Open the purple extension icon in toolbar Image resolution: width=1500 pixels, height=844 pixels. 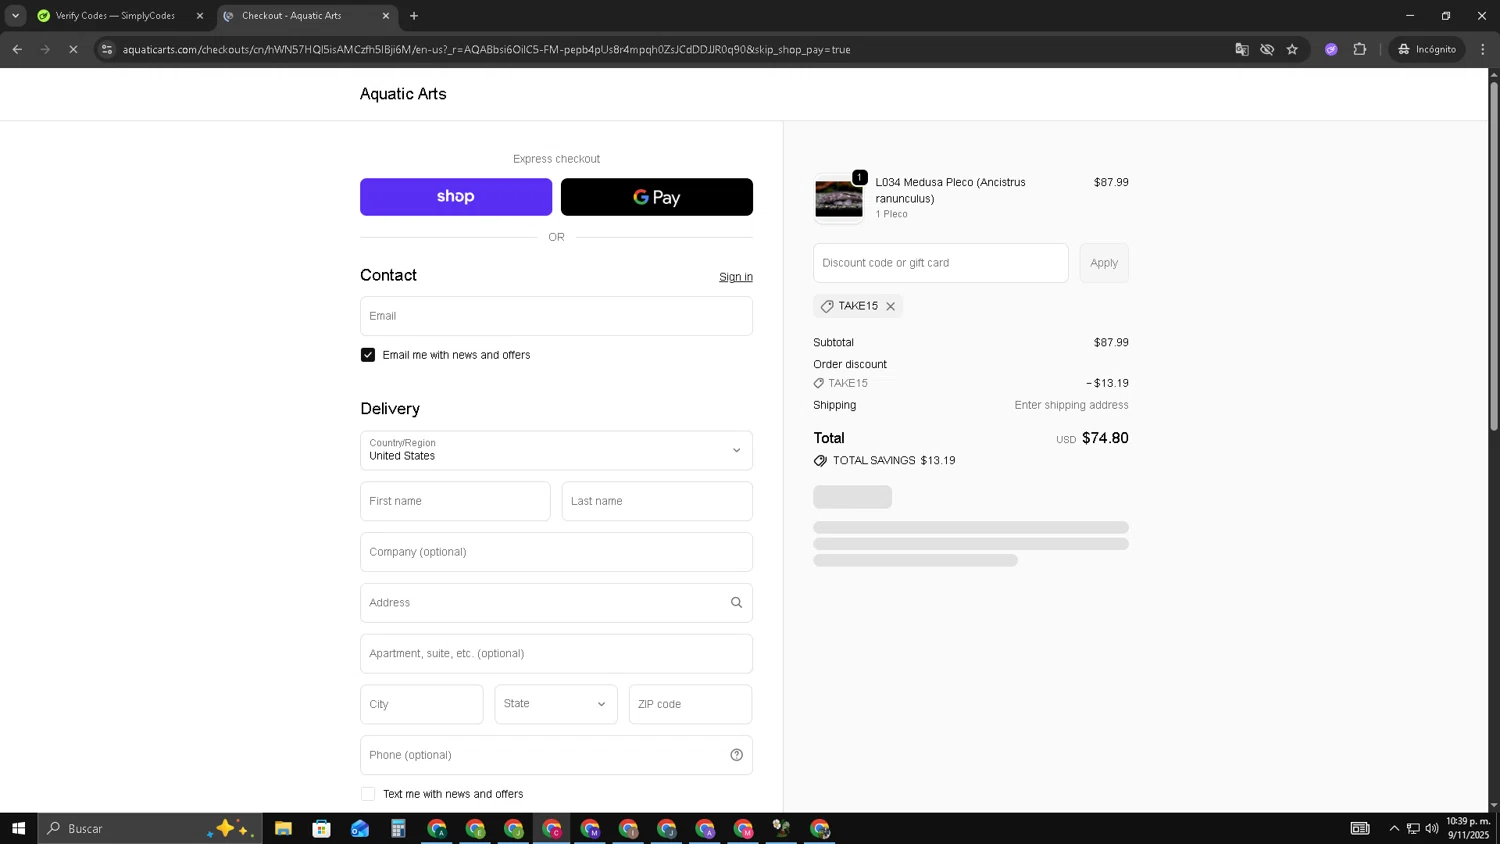pos(1331,49)
